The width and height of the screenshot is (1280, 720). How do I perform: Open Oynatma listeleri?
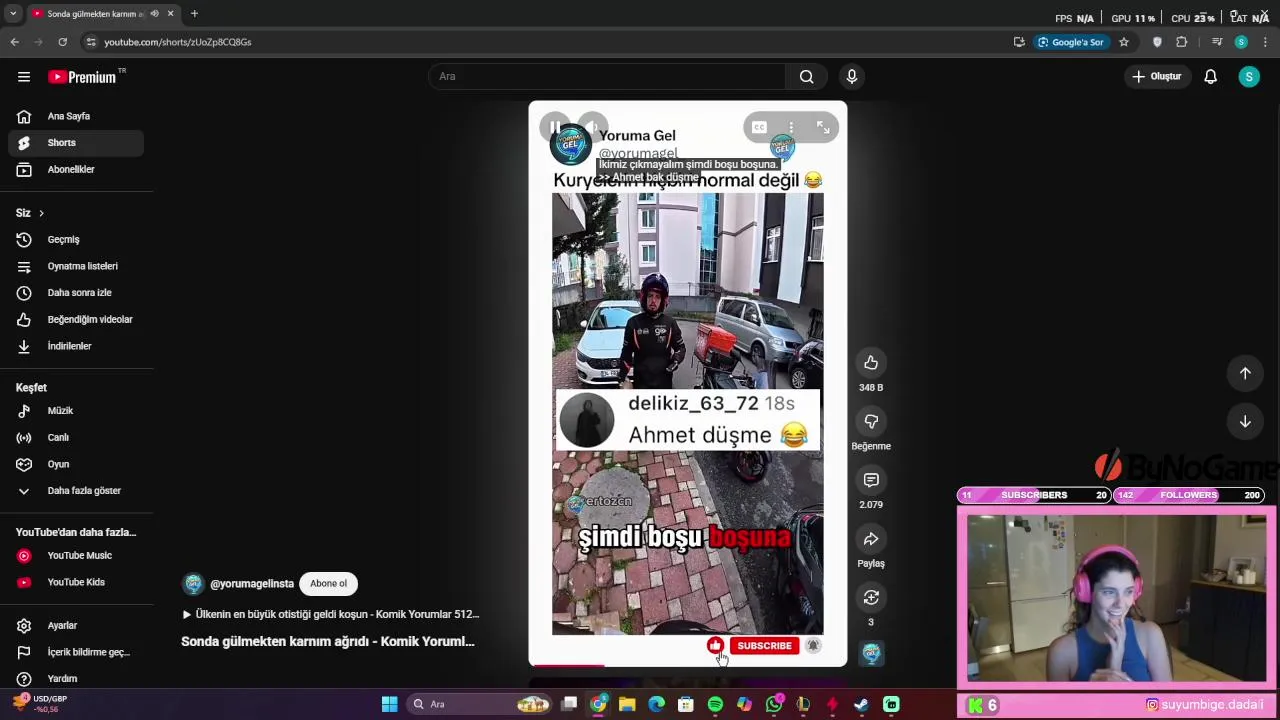click(x=75, y=266)
